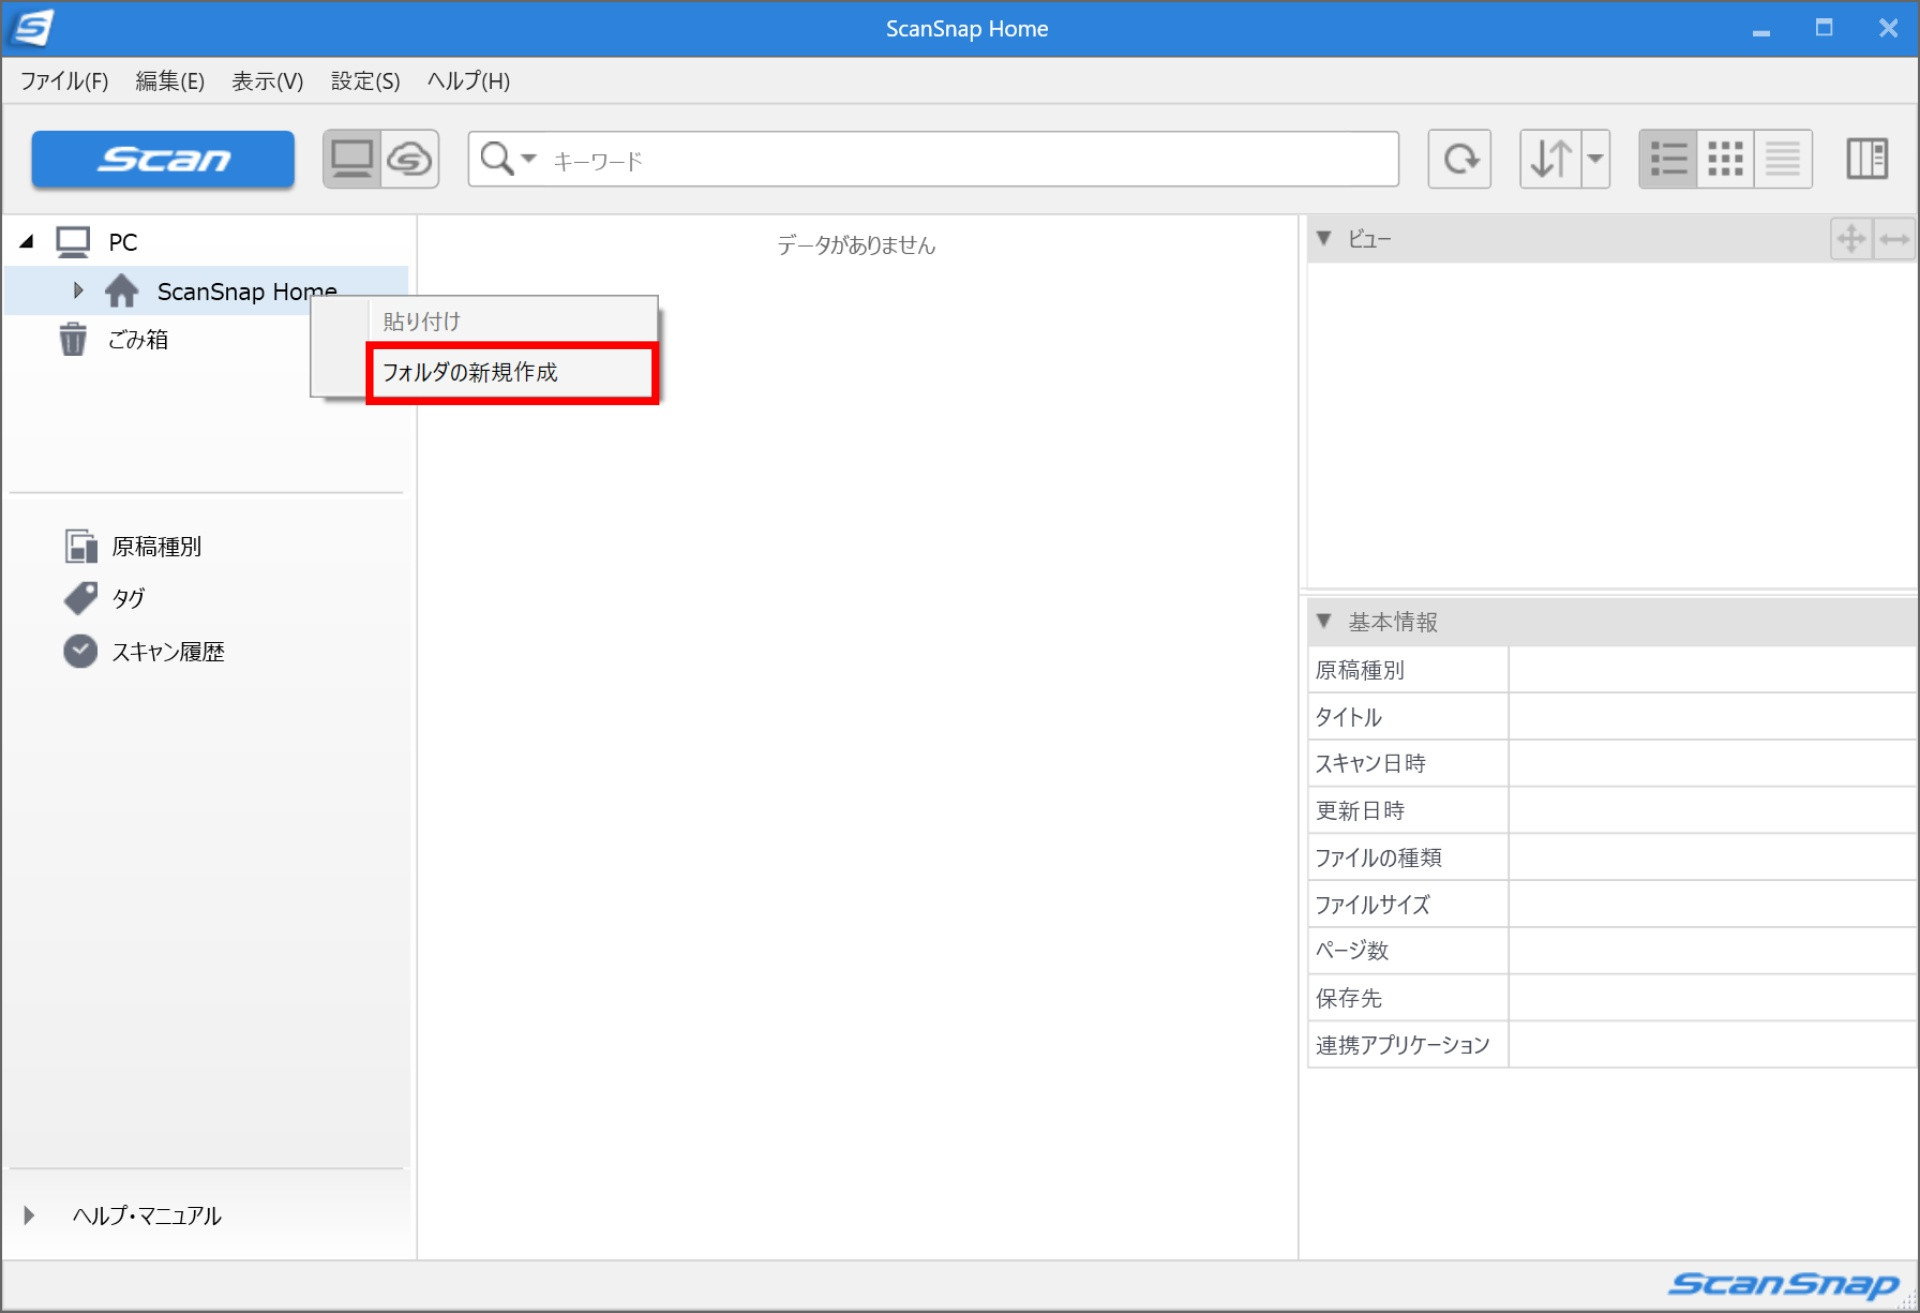The image size is (1920, 1313).
Task: Click the fit-to-page move icon in ビュー panel
Action: [1851, 239]
